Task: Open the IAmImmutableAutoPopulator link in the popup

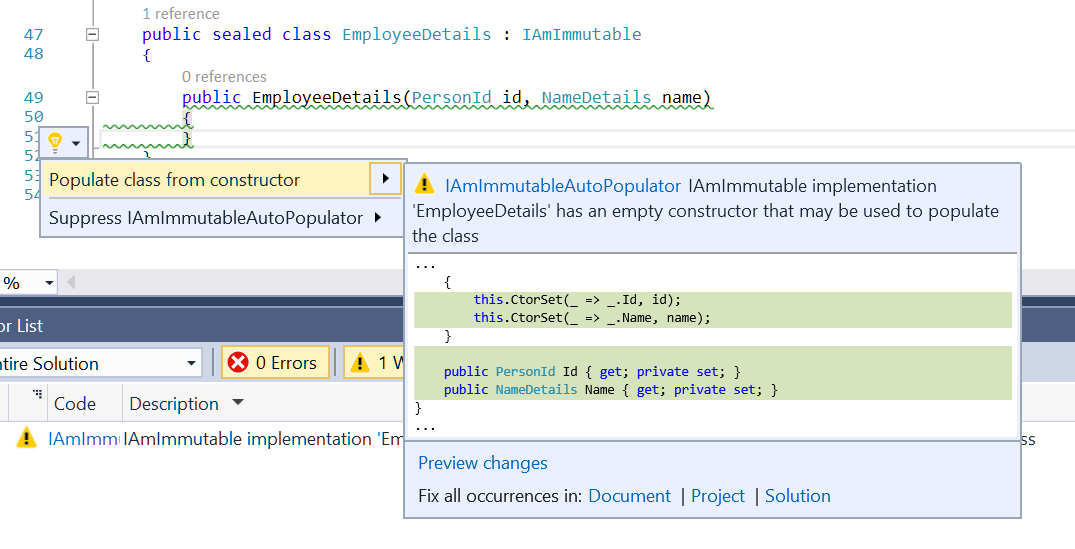Action: (x=563, y=185)
